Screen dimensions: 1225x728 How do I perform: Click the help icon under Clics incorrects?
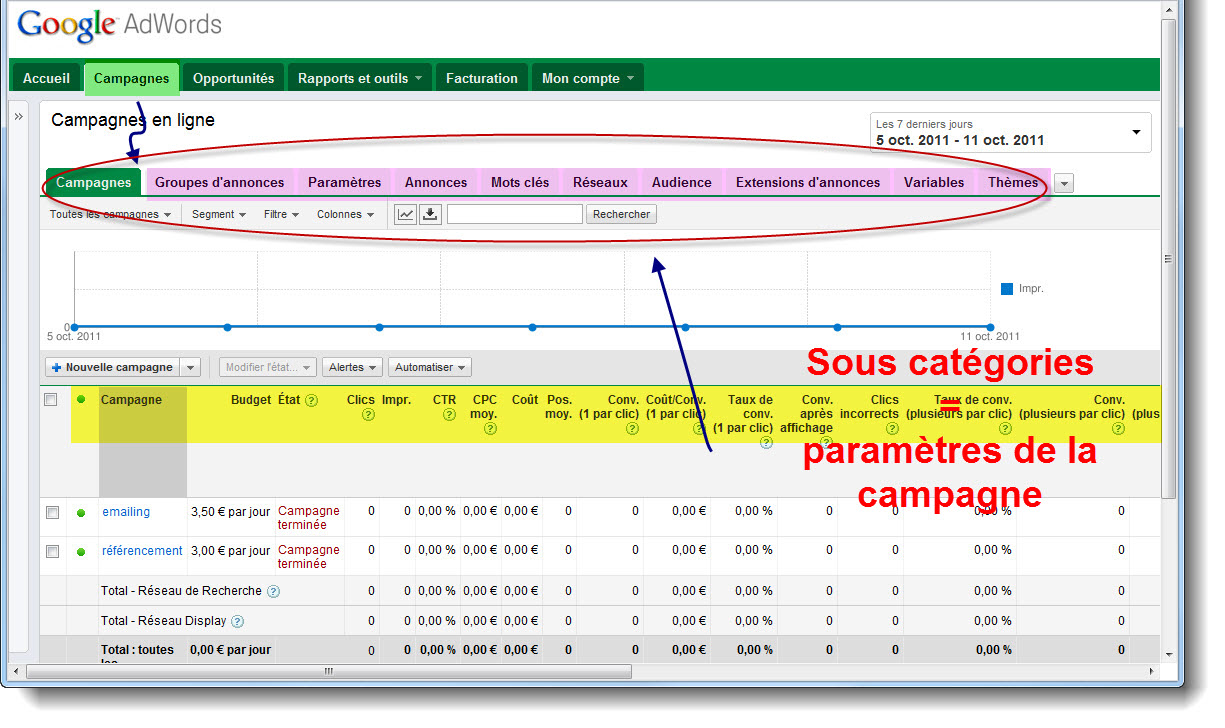click(892, 428)
